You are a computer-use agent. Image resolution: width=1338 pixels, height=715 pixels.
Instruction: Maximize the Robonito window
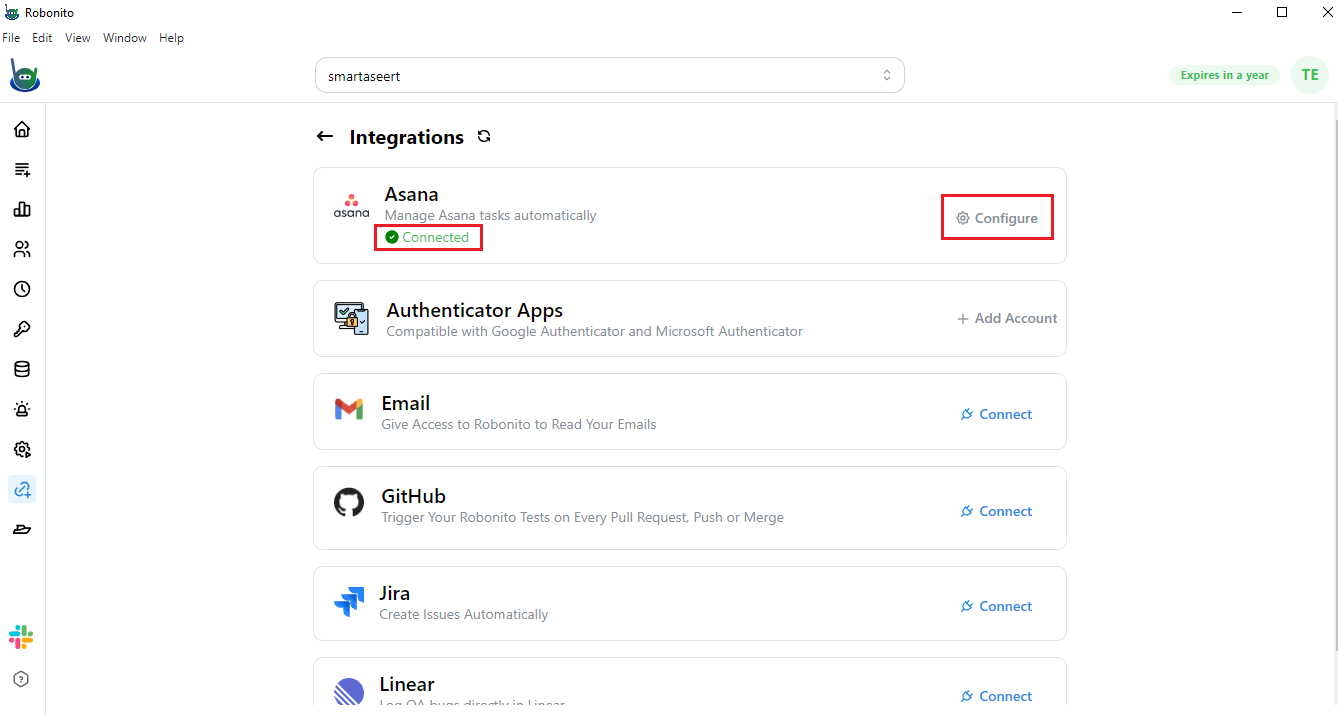point(1282,12)
